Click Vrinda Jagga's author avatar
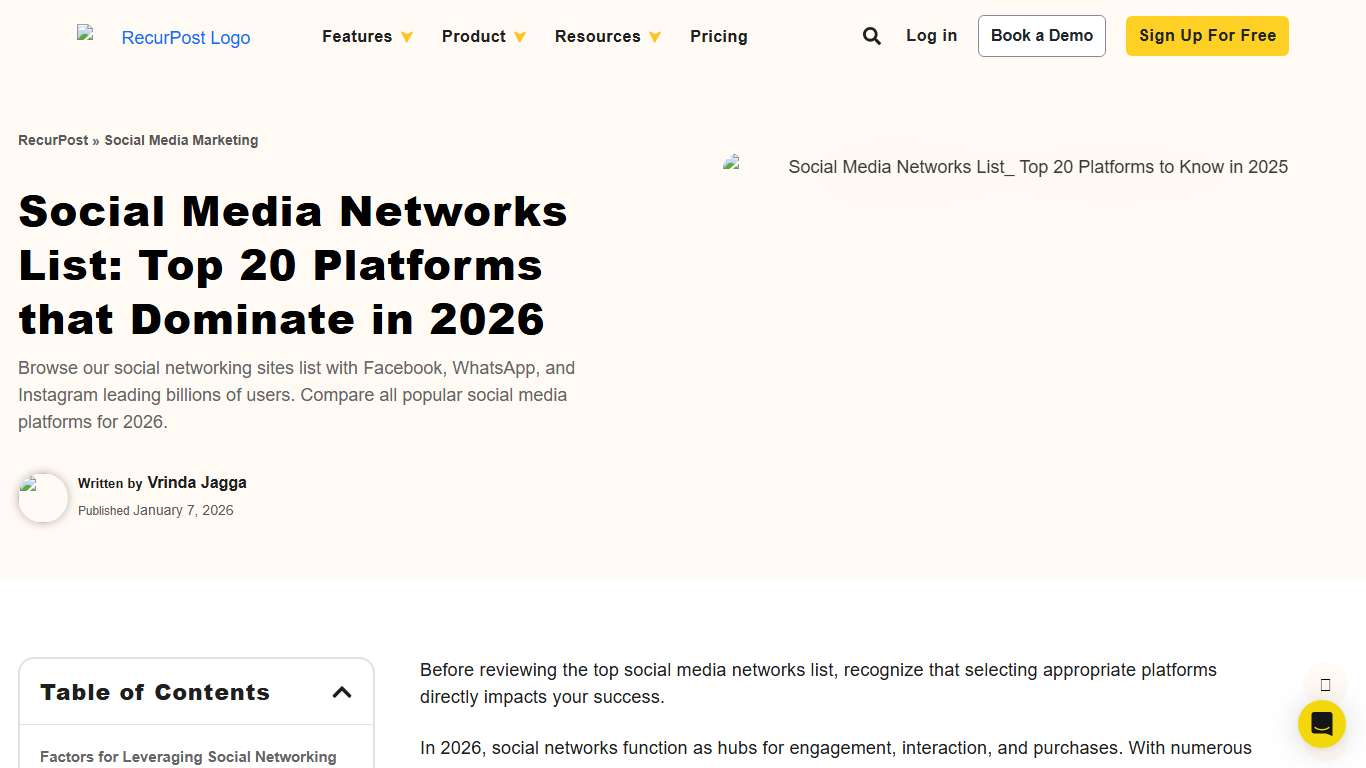 click(x=43, y=498)
